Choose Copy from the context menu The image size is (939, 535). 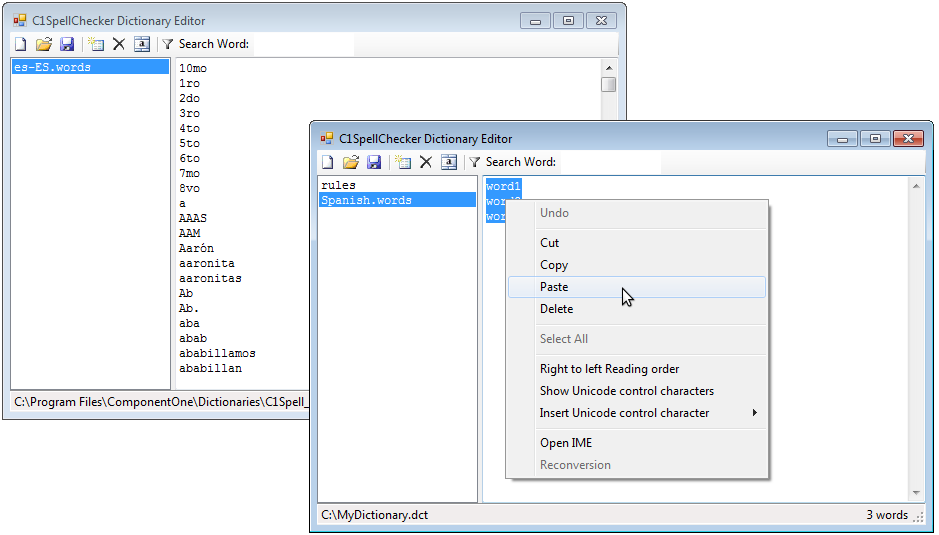[637, 265]
